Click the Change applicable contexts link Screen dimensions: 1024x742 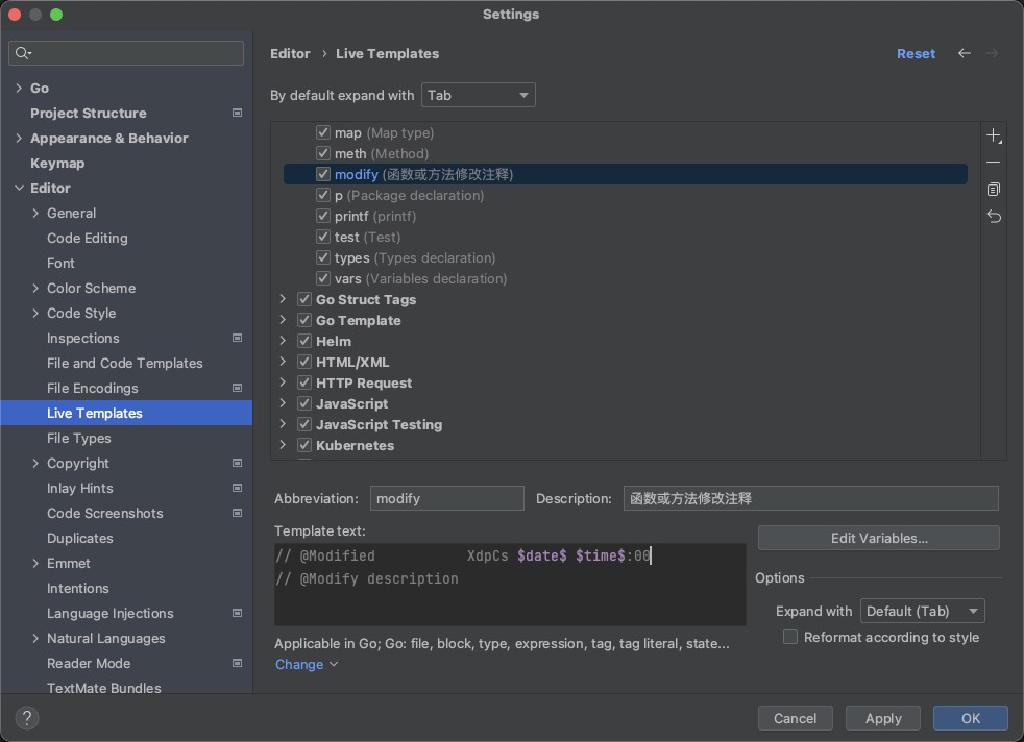299,664
